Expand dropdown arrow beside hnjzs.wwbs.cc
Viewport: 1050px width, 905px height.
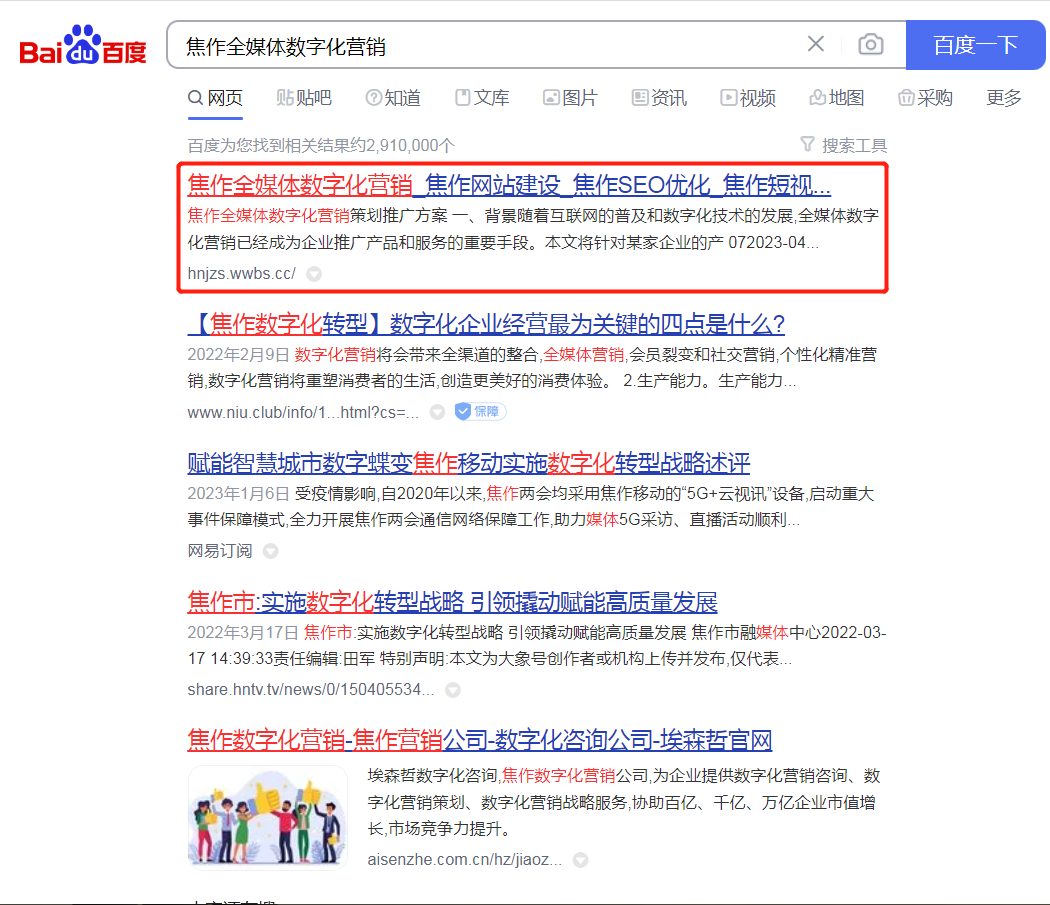pos(314,273)
